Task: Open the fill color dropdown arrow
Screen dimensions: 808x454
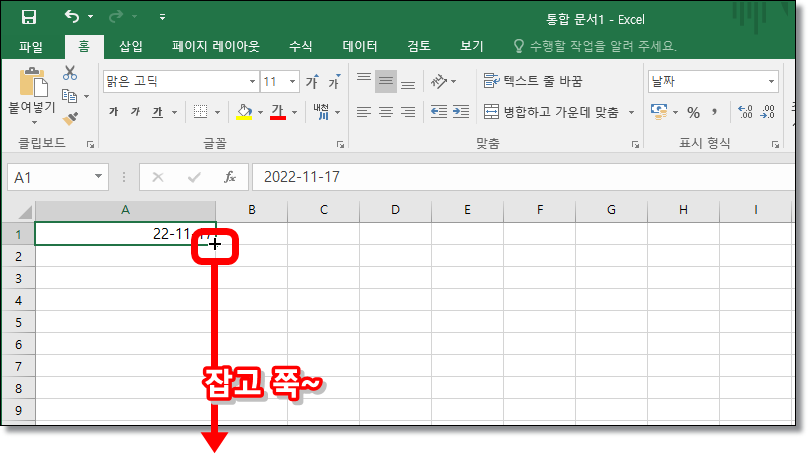Action: pos(261,112)
